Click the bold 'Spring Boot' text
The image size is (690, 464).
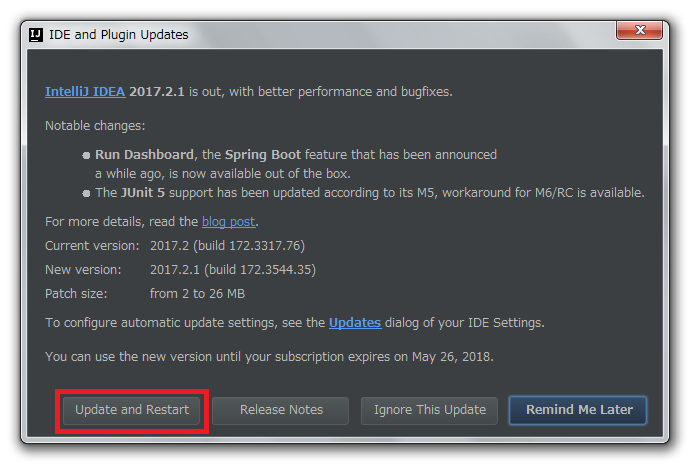(x=263, y=155)
